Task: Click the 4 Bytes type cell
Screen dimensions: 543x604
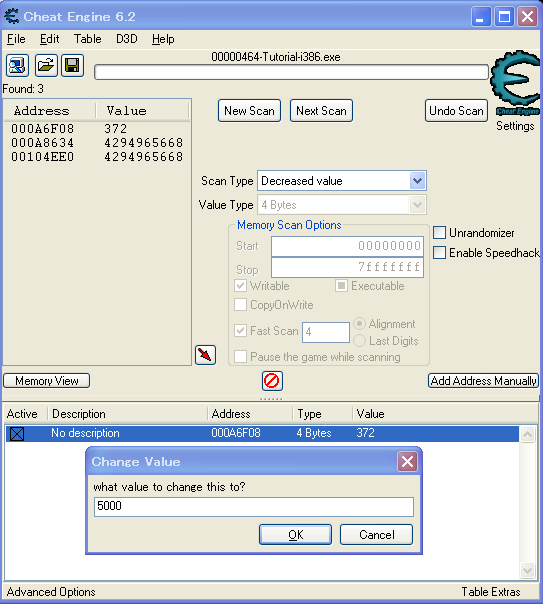Action: [x=313, y=433]
